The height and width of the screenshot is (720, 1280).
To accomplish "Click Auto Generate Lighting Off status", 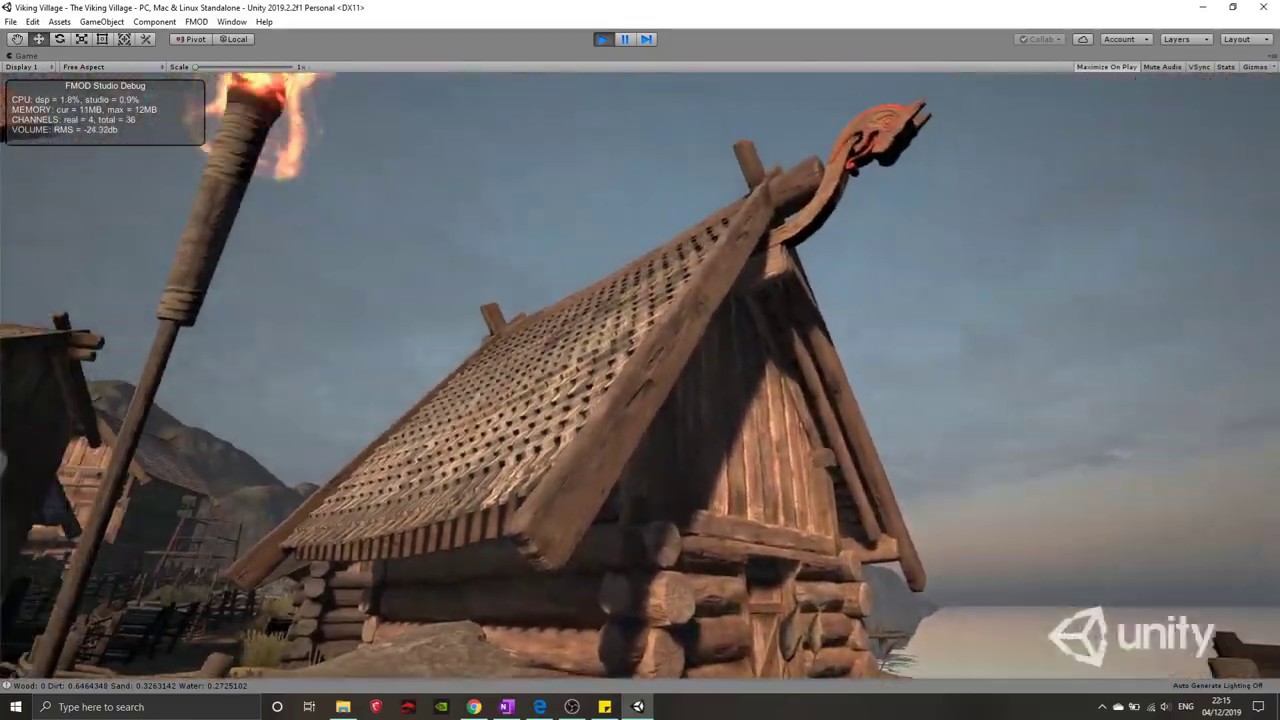I will (x=1217, y=686).
